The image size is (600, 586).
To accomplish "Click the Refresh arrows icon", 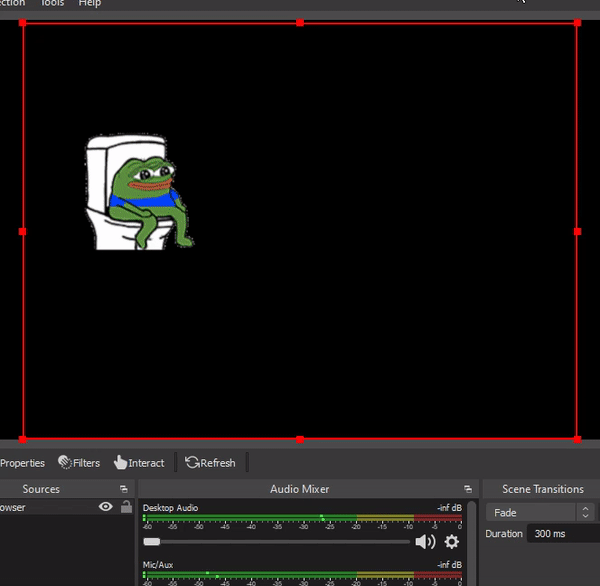I will click(192, 462).
